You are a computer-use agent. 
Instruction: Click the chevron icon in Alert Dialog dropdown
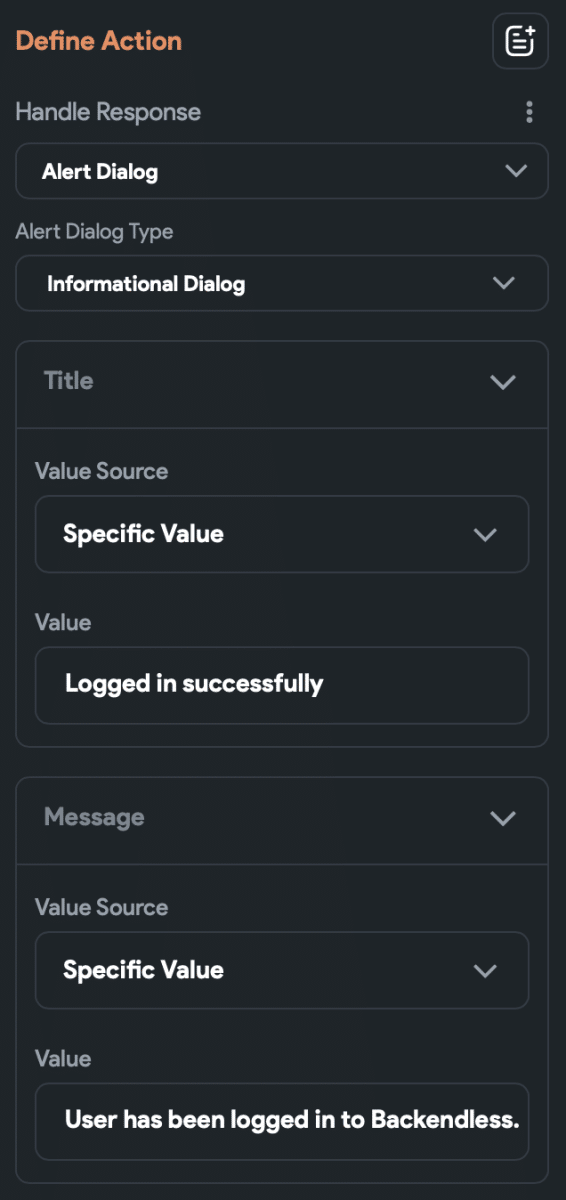(516, 171)
